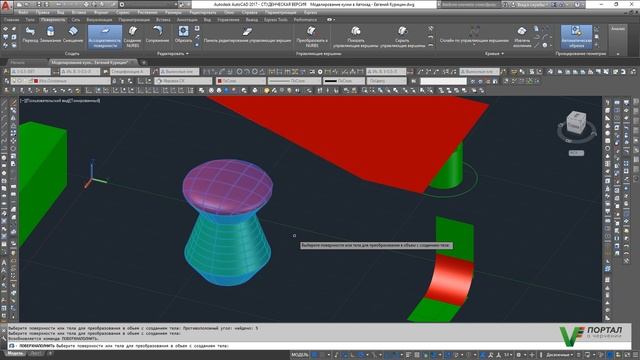Expand the Редактировать panel flyout
This screenshot has height=360, width=640.
pos(173,53)
